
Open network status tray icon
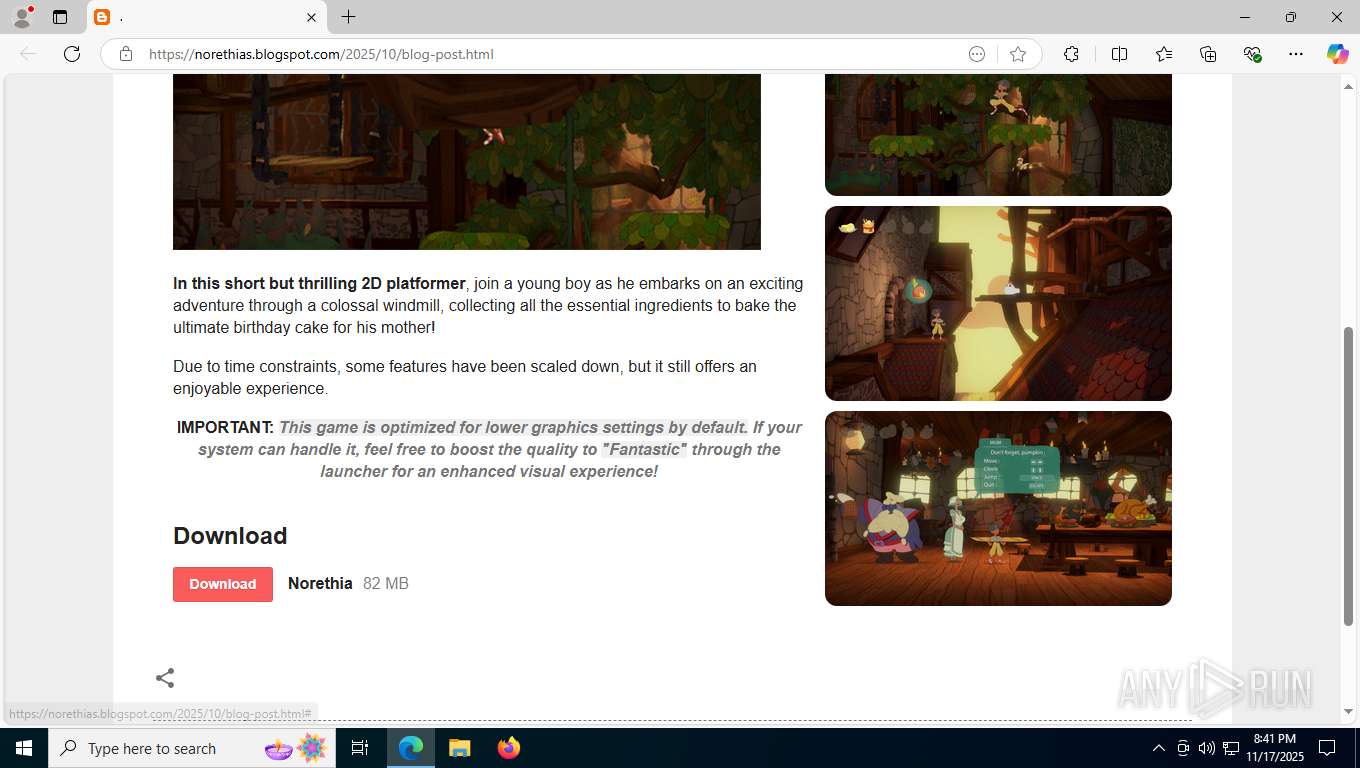point(1231,748)
